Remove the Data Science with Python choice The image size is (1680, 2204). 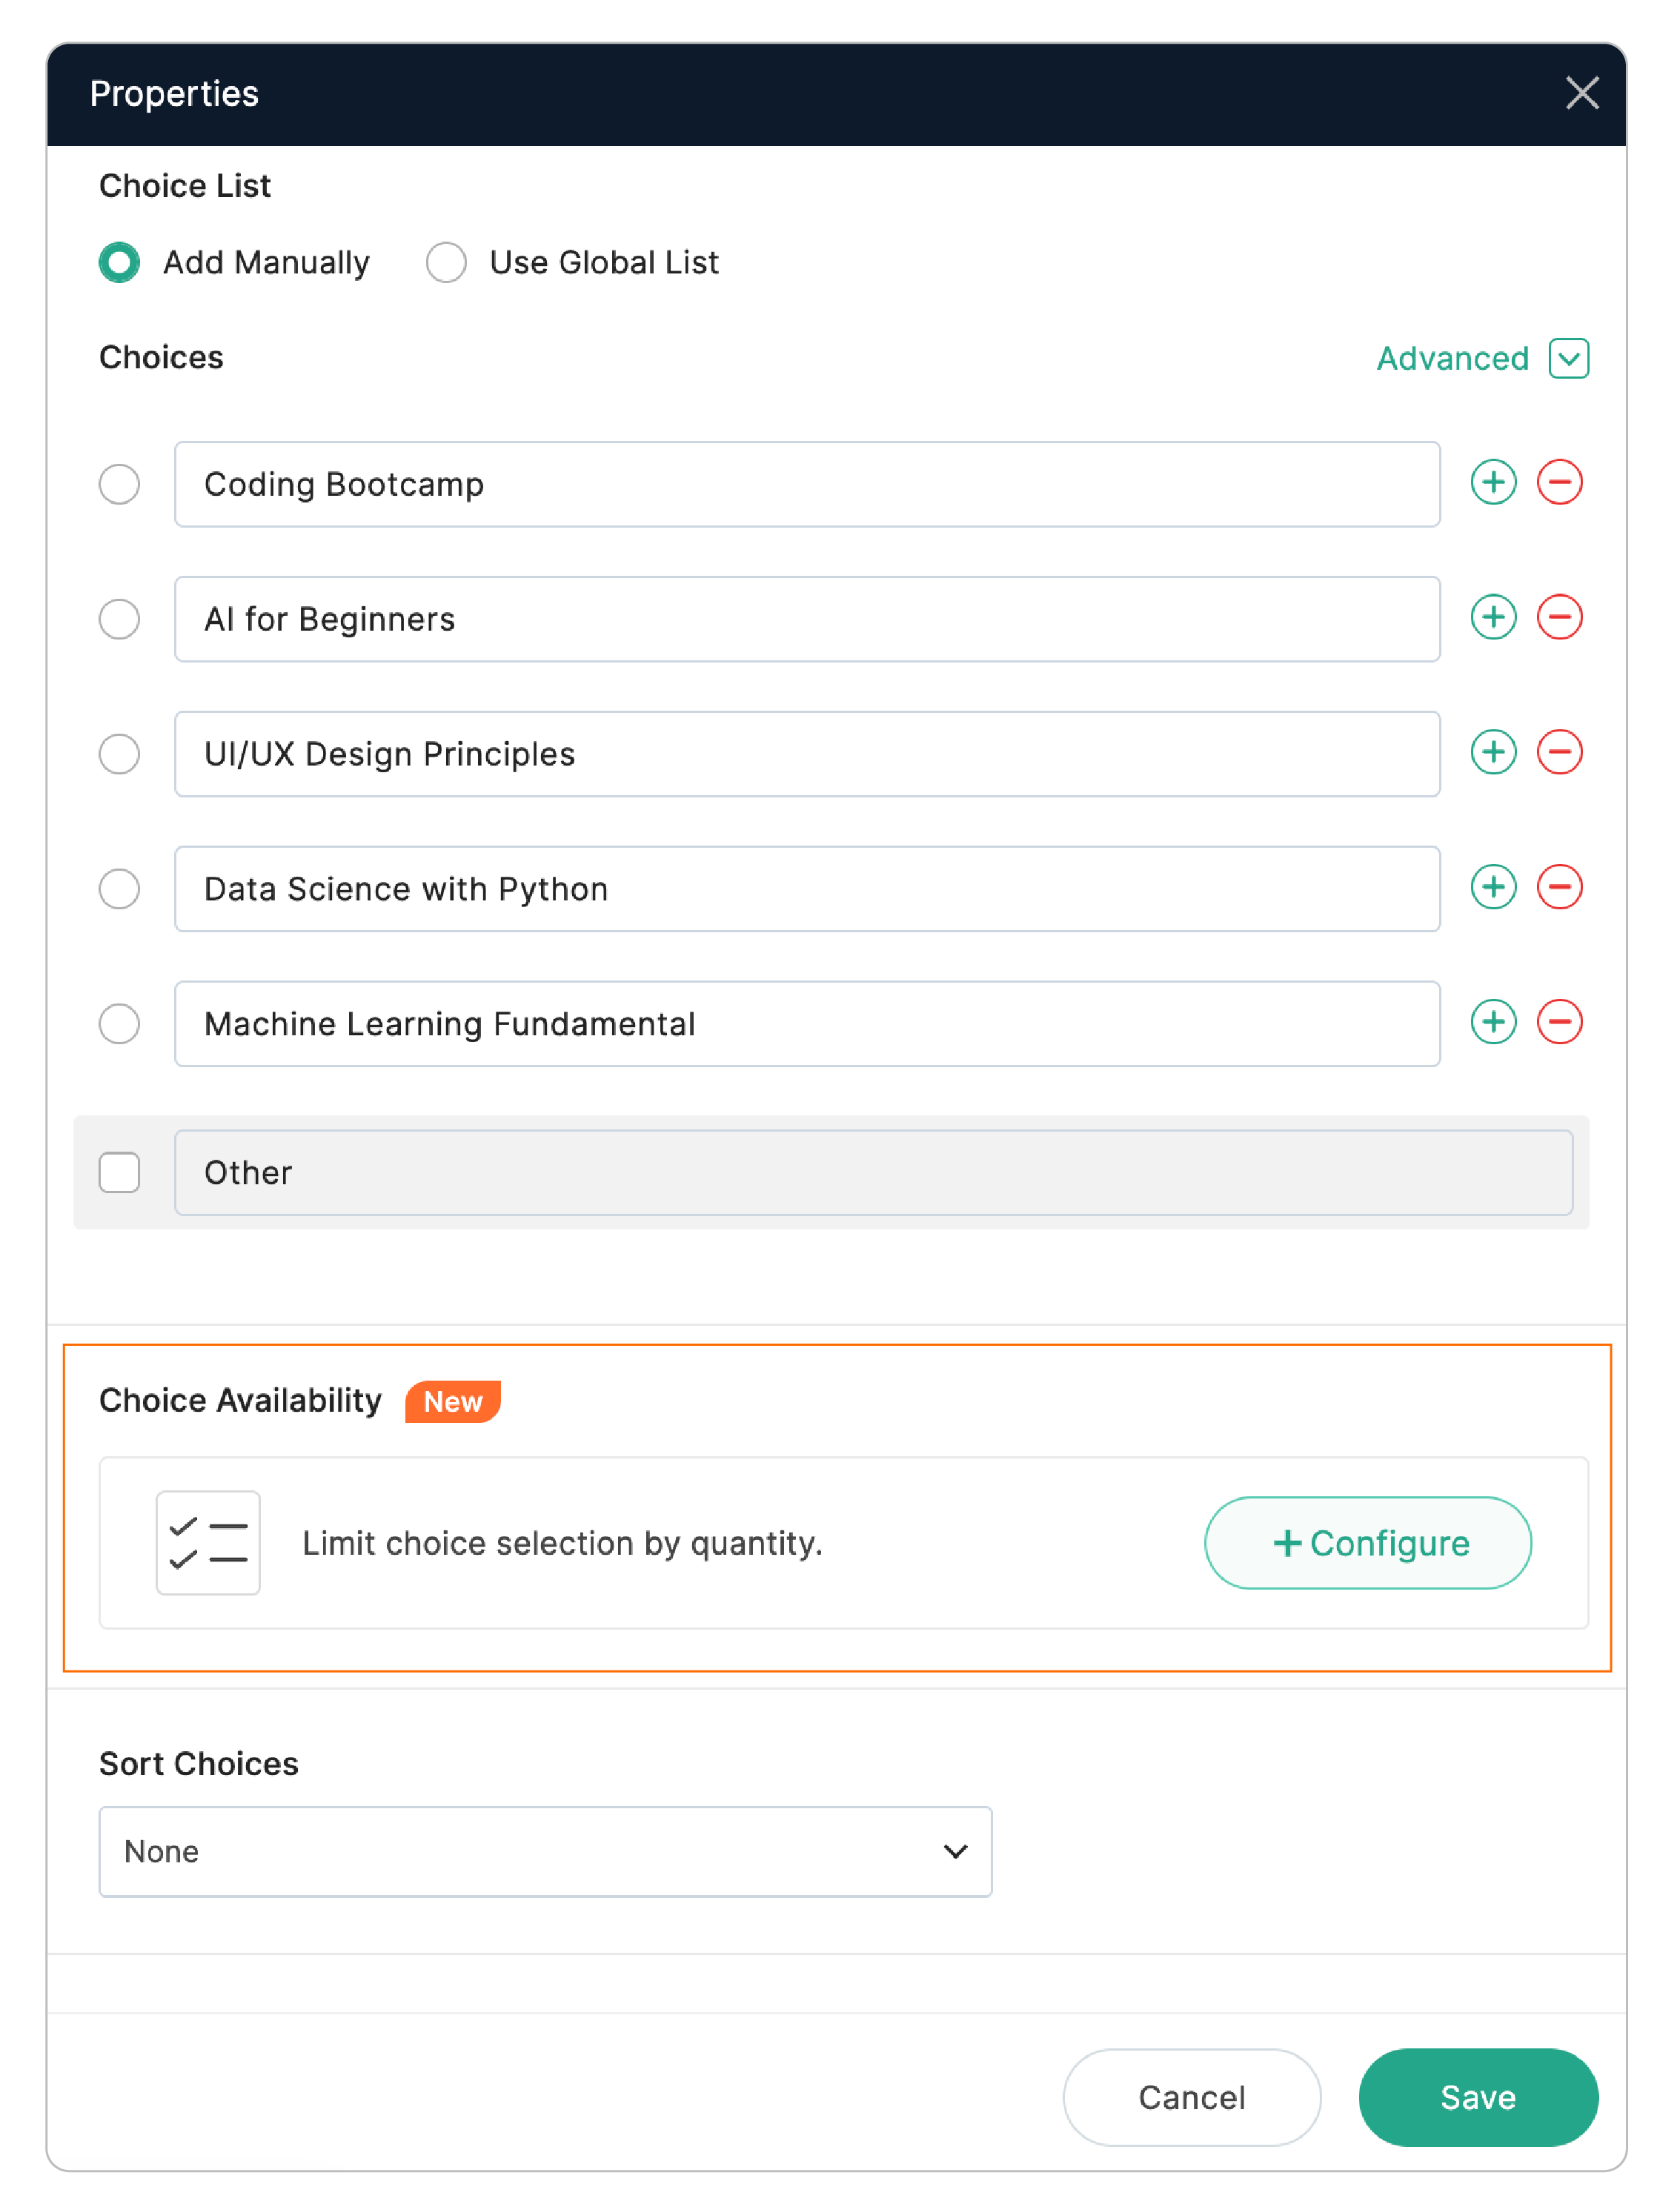tap(1560, 888)
